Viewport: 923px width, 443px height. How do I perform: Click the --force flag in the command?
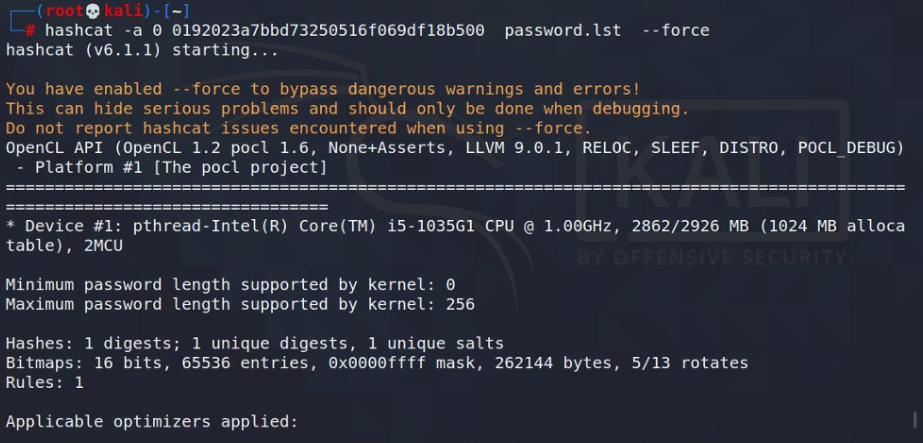676,31
